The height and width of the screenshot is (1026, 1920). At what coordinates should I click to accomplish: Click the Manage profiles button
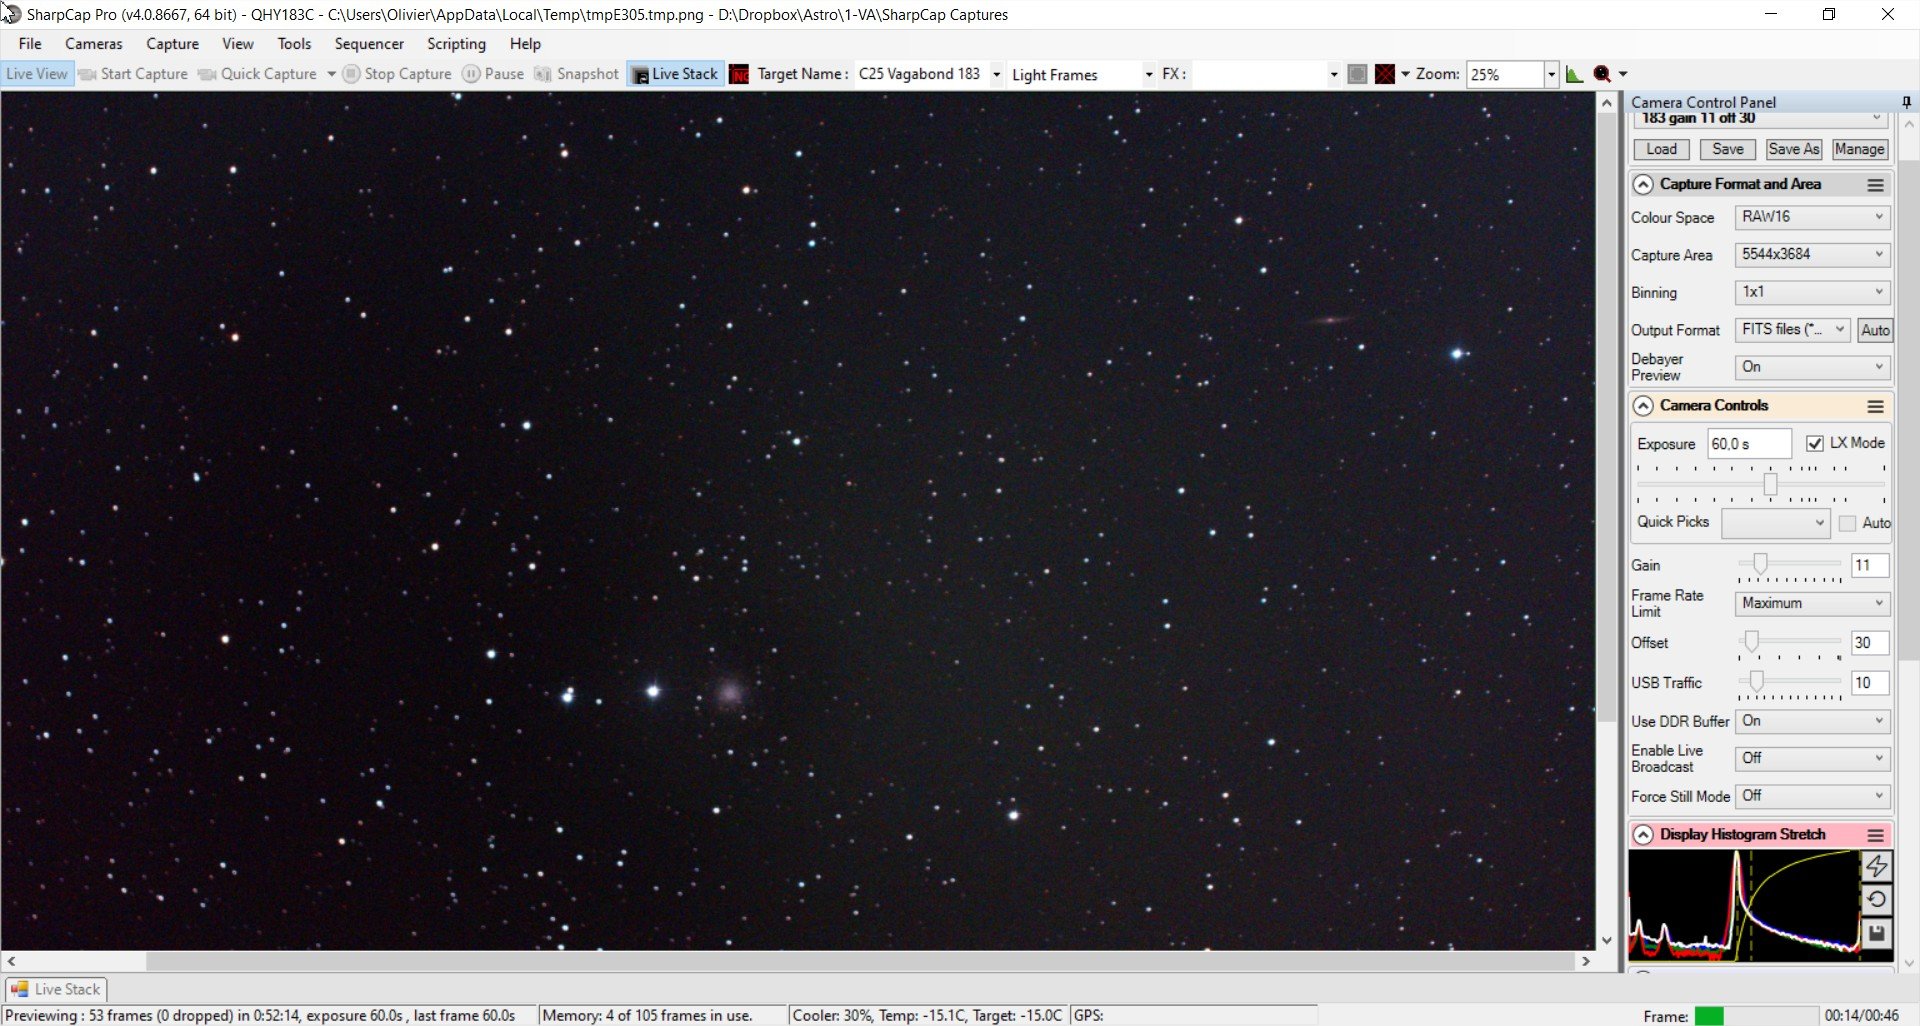1859,149
